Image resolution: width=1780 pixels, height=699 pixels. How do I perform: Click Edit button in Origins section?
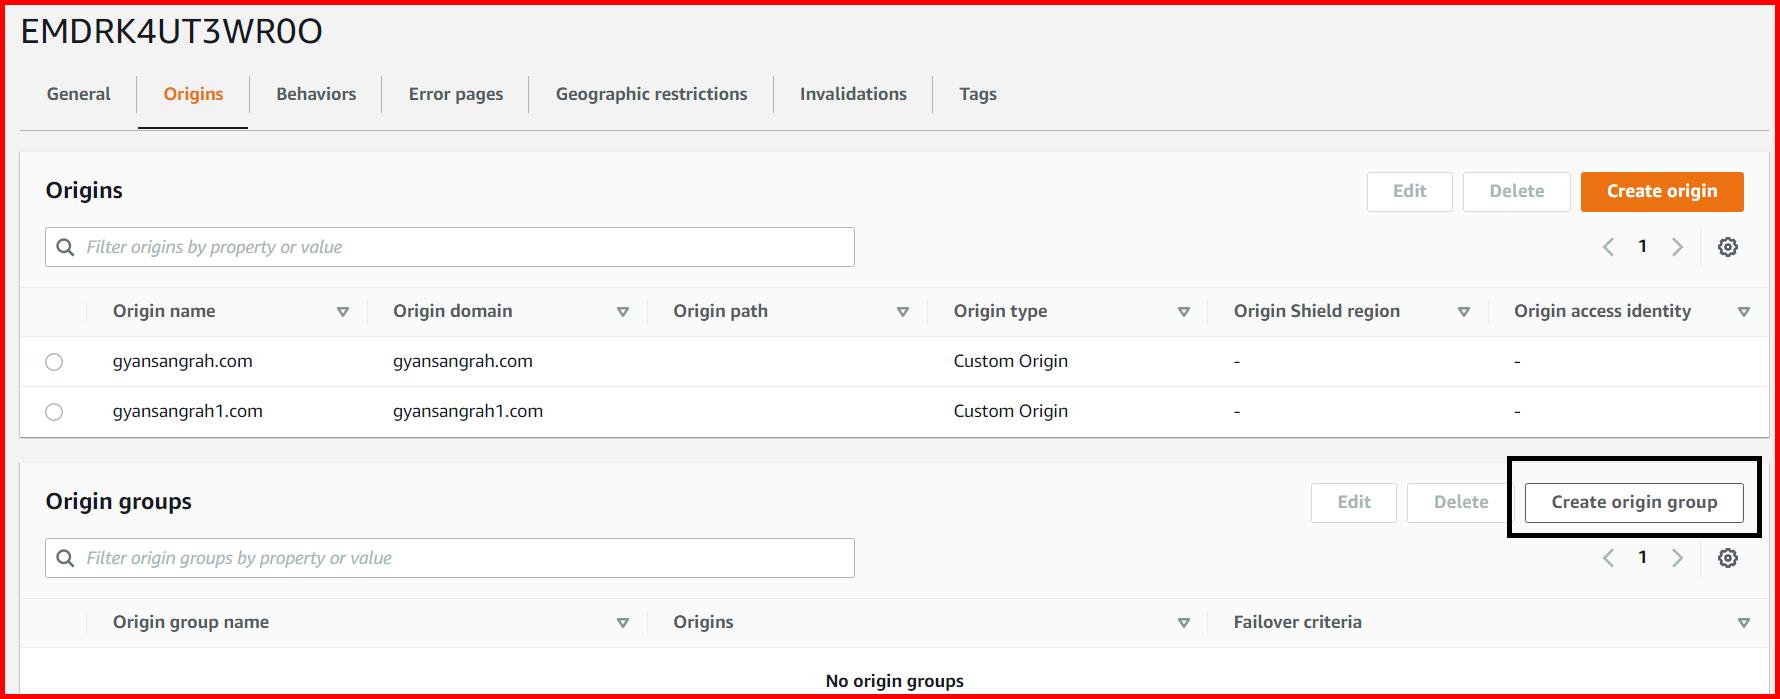coord(1409,191)
